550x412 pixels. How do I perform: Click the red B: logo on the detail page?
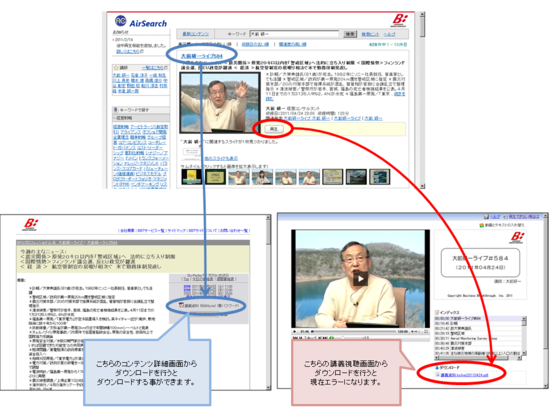(31, 224)
